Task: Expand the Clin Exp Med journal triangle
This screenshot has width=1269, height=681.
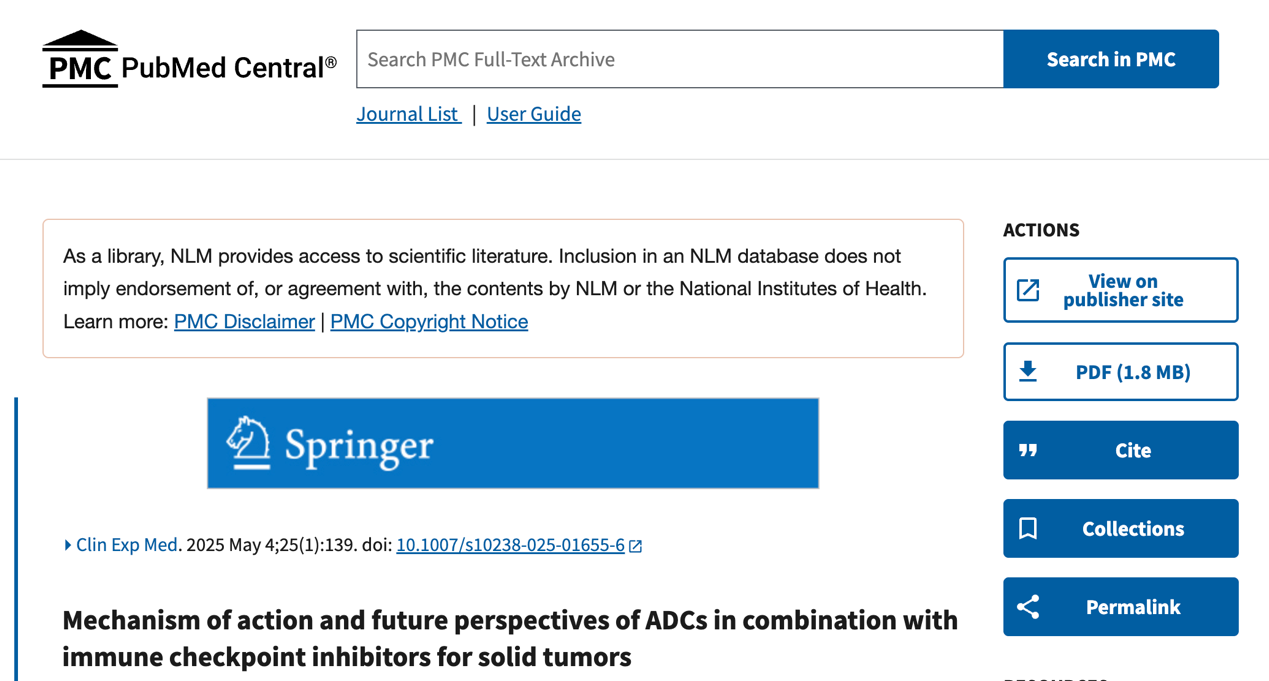Action: 67,545
